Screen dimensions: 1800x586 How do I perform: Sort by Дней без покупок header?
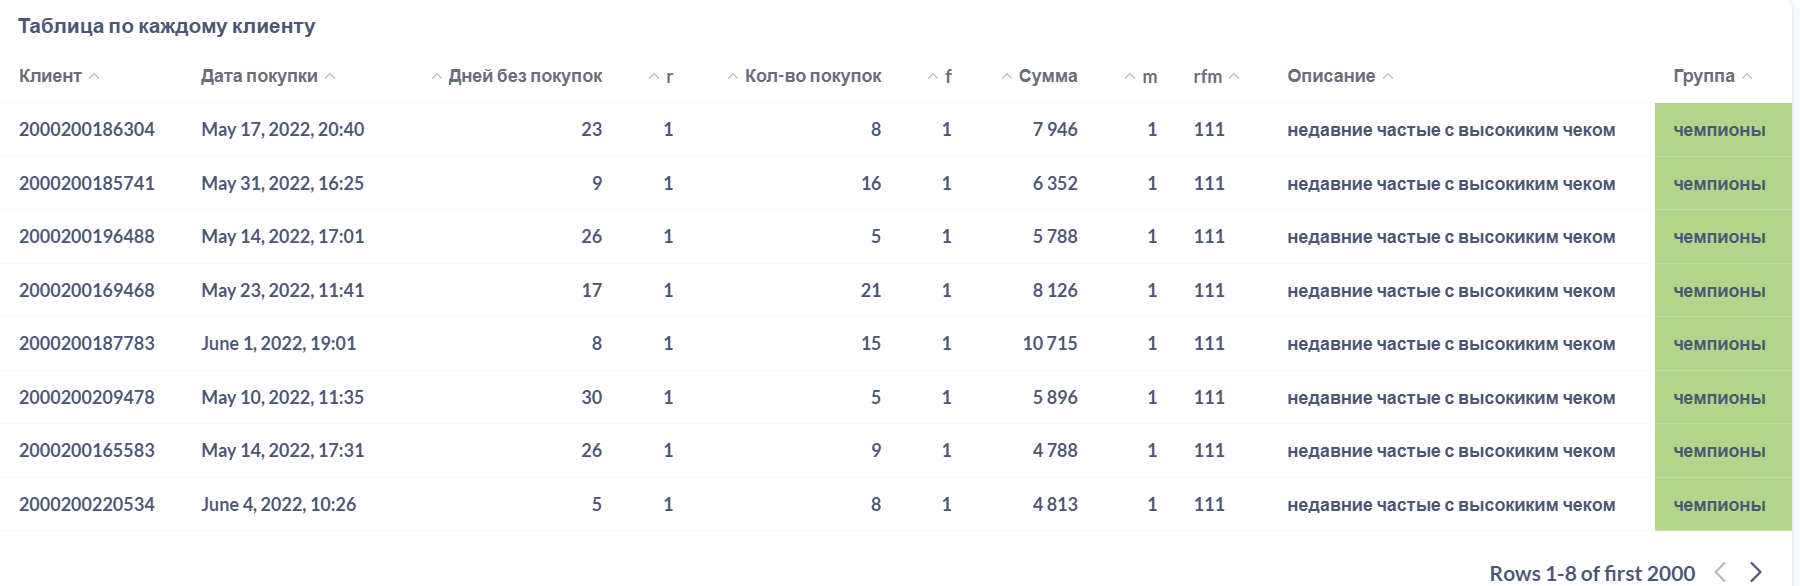click(524, 76)
